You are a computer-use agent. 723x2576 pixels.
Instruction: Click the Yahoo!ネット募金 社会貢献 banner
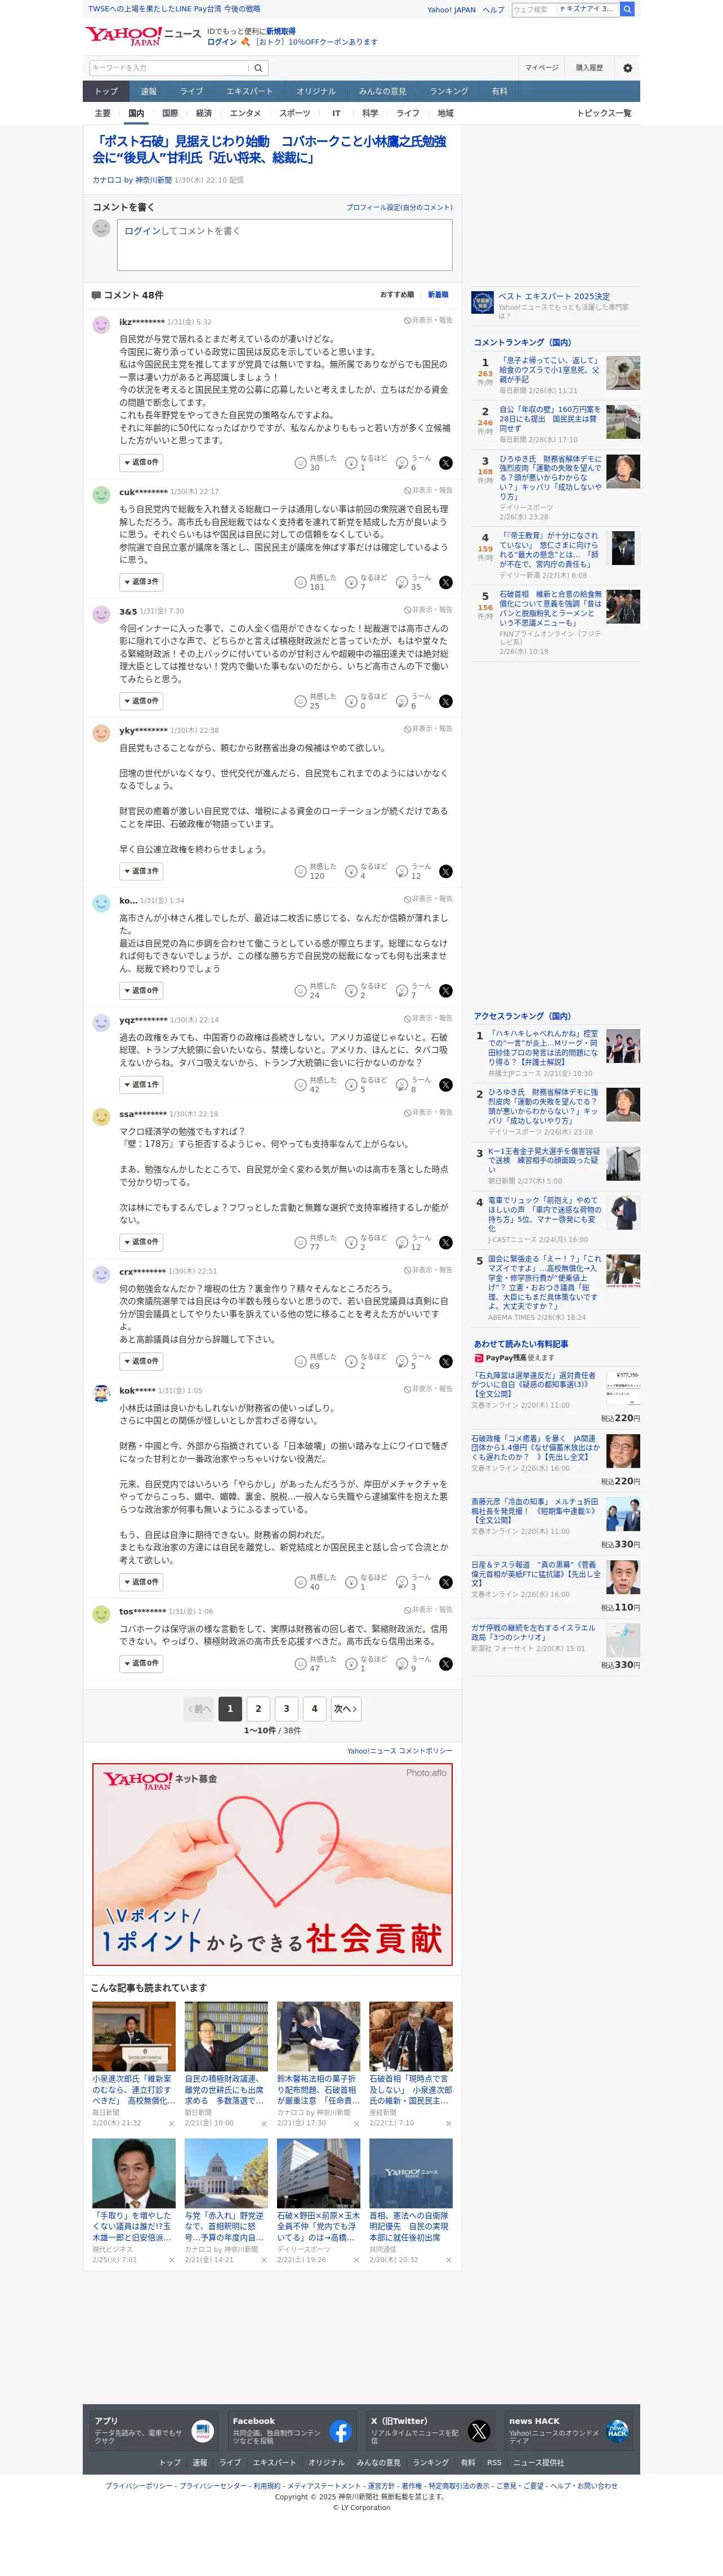(x=272, y=1863)
